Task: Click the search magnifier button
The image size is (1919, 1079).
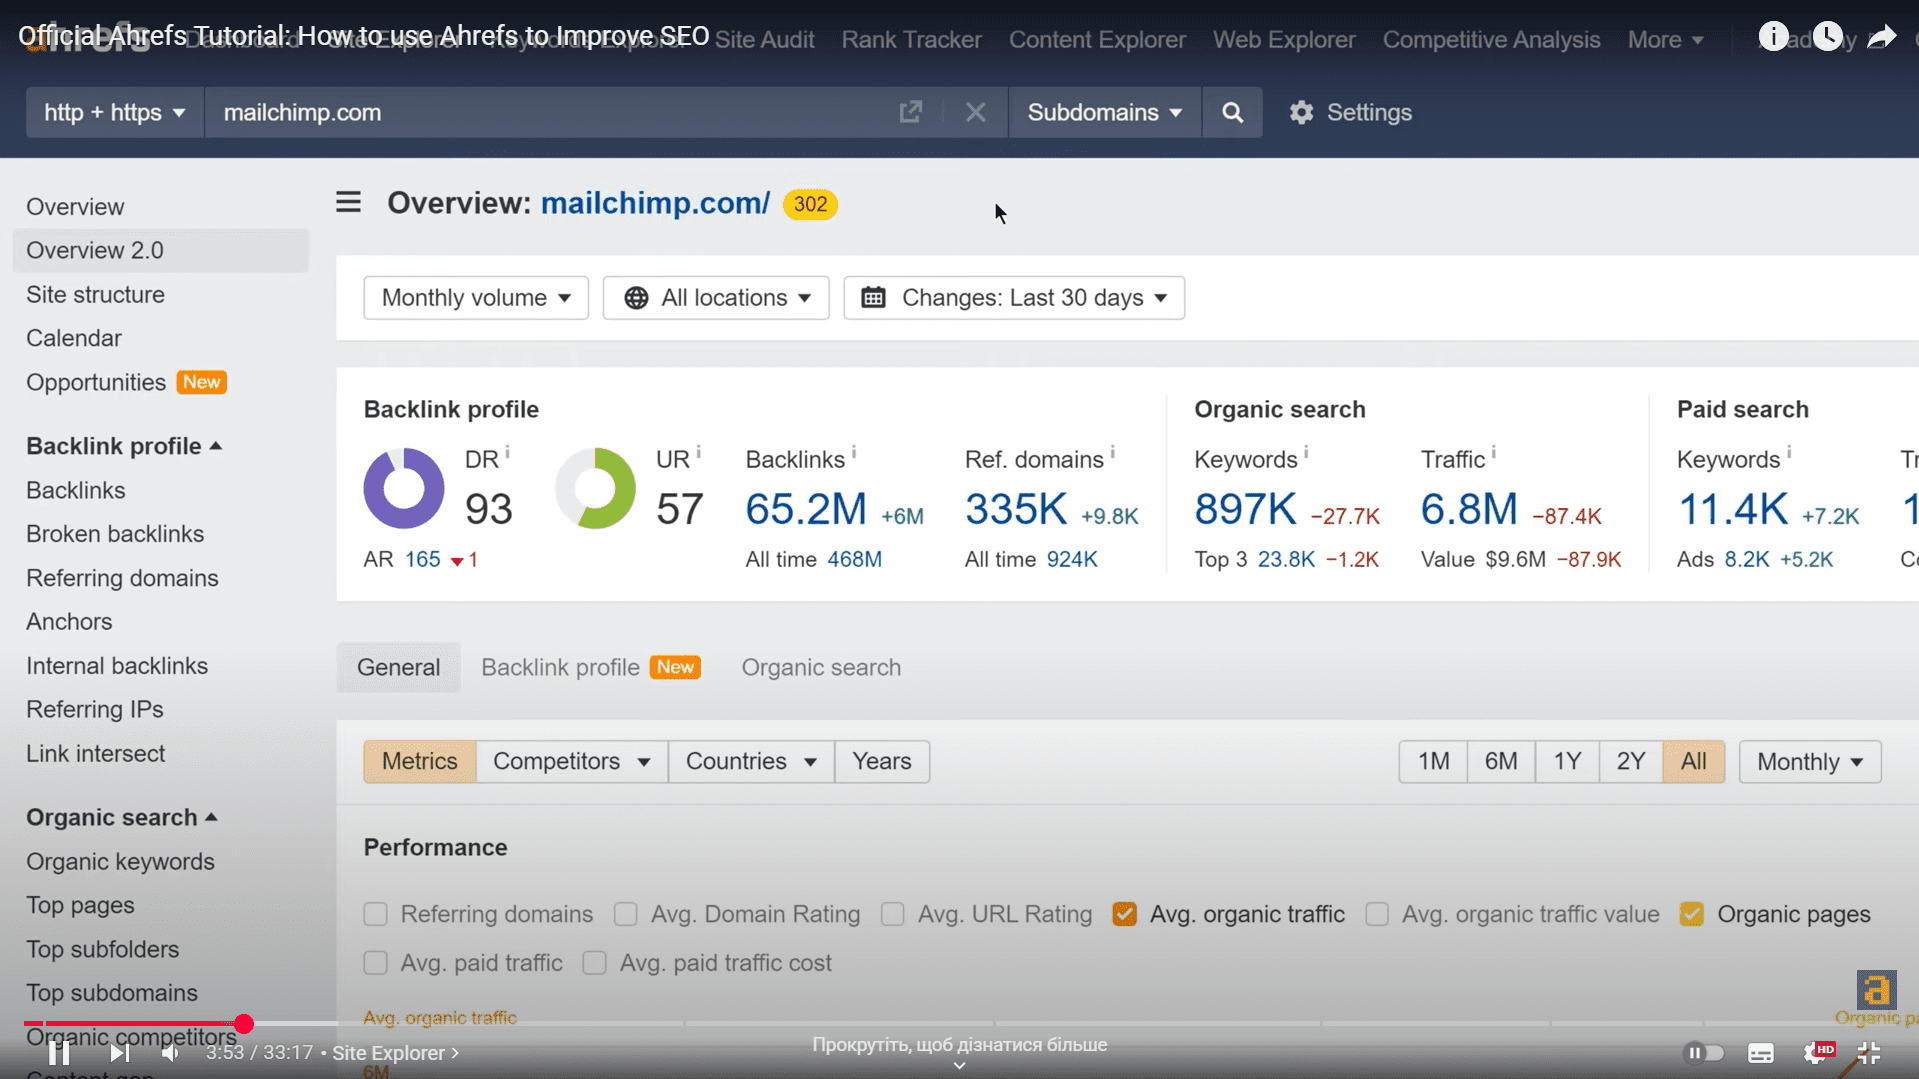Action: click(1232, 112)
